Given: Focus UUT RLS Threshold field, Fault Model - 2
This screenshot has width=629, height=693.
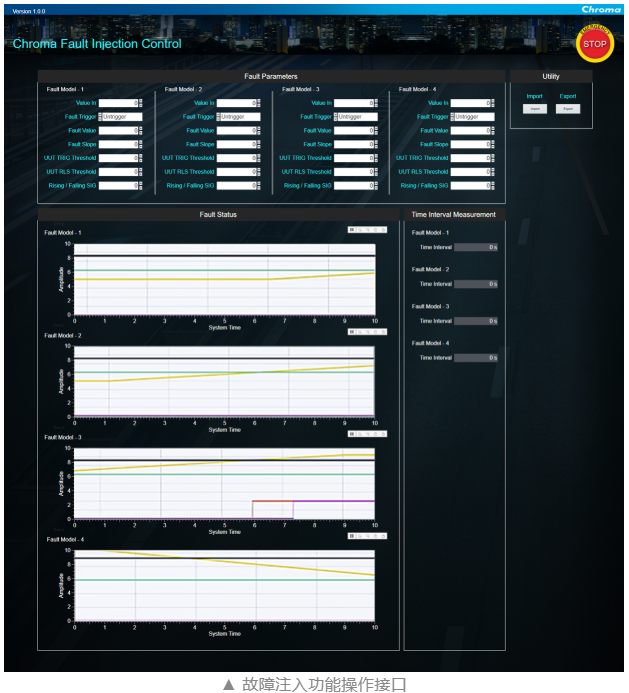Looking at the screenshot, I should click(x=236, y=172).
